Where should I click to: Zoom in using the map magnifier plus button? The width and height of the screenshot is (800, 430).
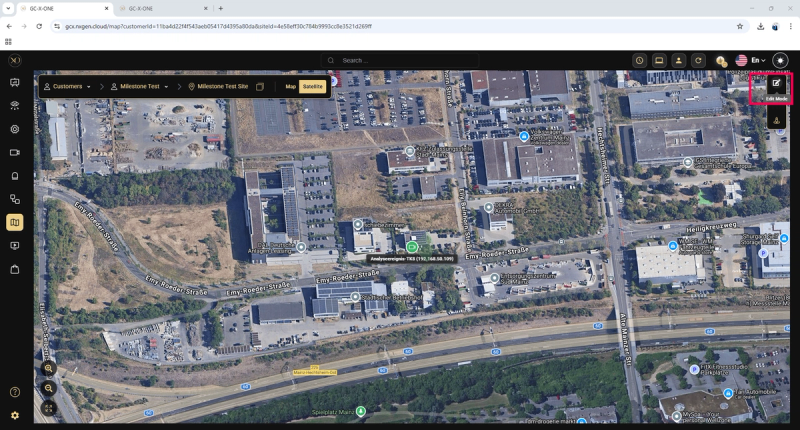click(x=48, y=368)
